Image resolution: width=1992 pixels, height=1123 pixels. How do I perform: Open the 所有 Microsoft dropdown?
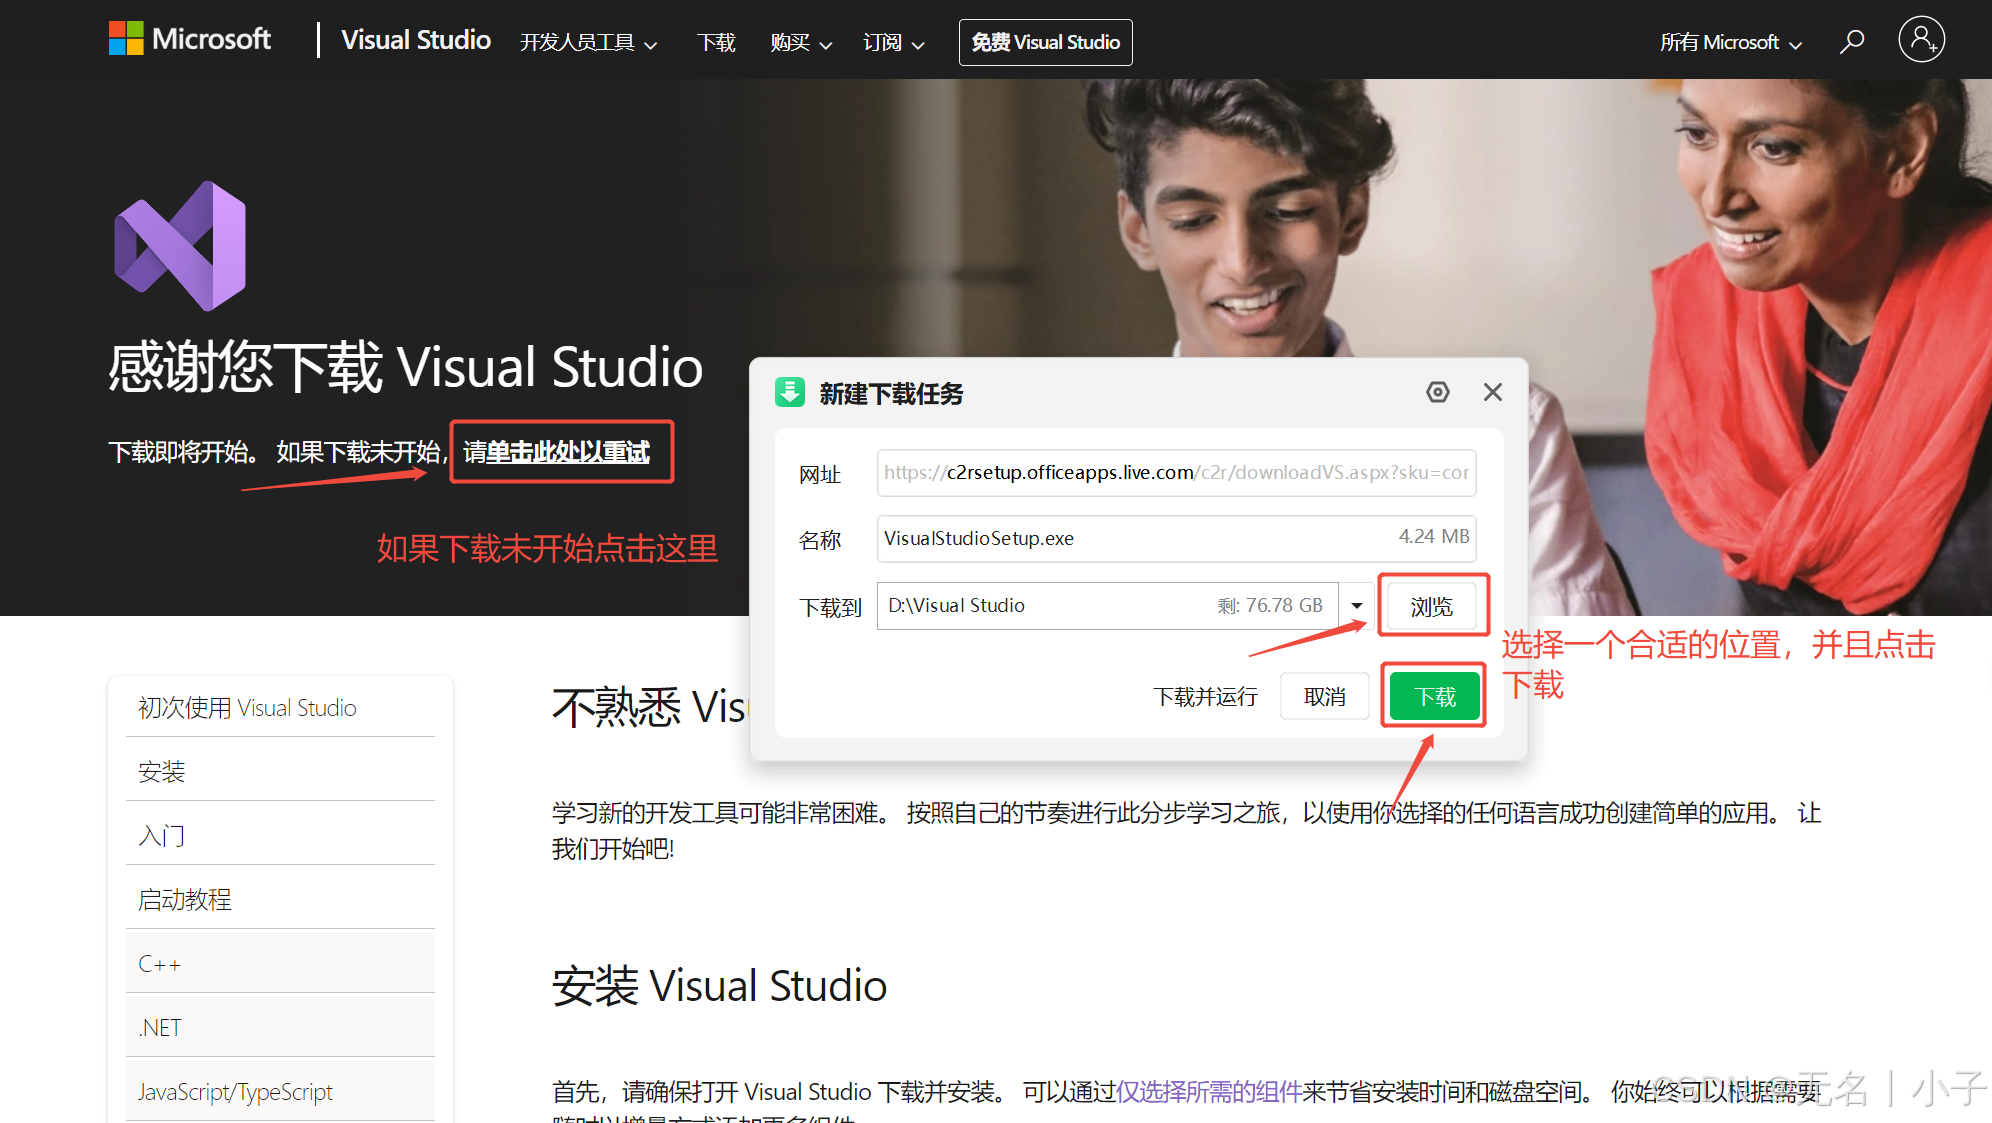1729,42
